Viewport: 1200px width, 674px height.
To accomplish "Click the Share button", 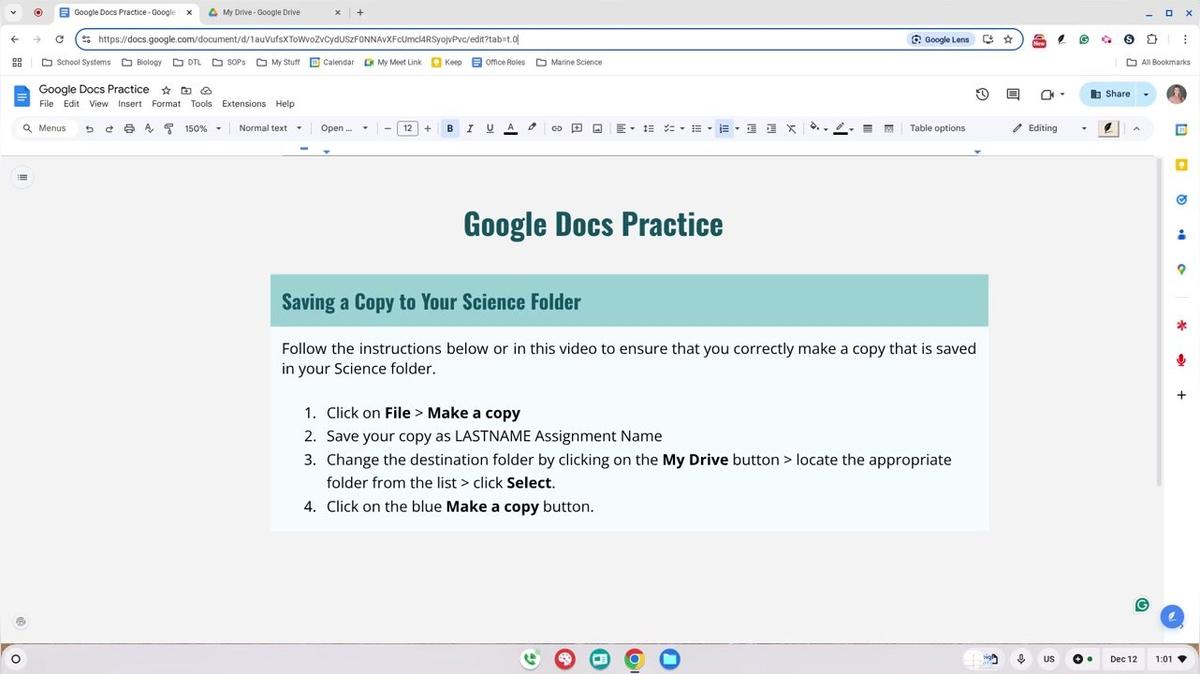I will coord(1113,93).
